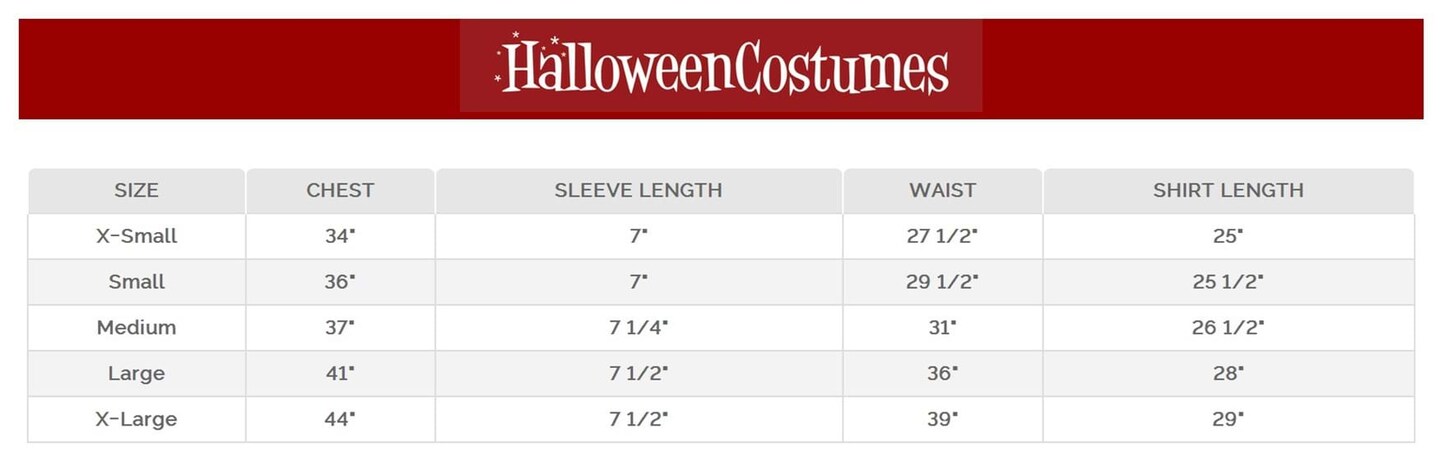Click the 28" shirt length for Large
This screenshot has height=470, width=1440.
click(x=1228, y=374)
